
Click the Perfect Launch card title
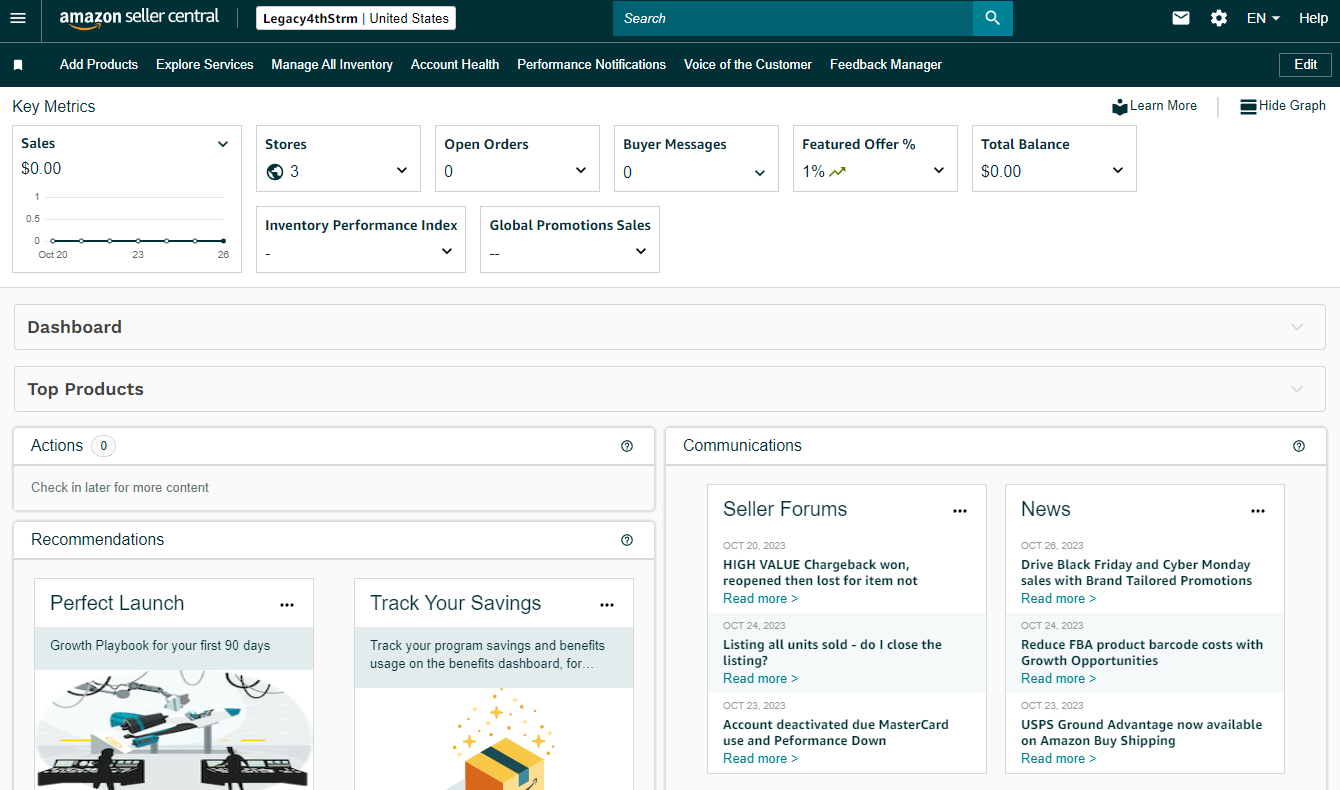pyautogui.click(x=117, y=604)
